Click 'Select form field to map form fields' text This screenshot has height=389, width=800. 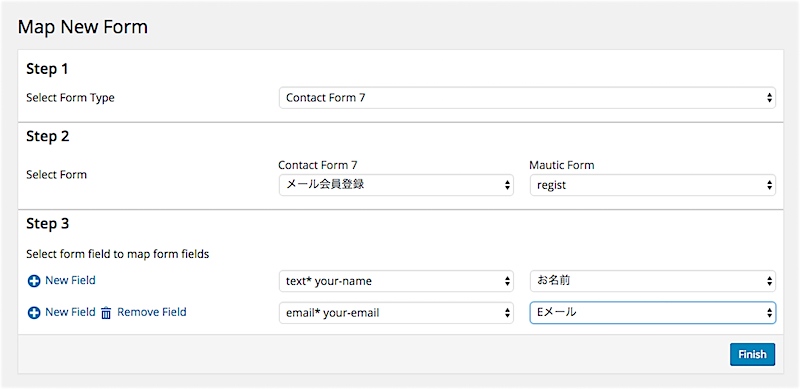(x=118, y=254)
